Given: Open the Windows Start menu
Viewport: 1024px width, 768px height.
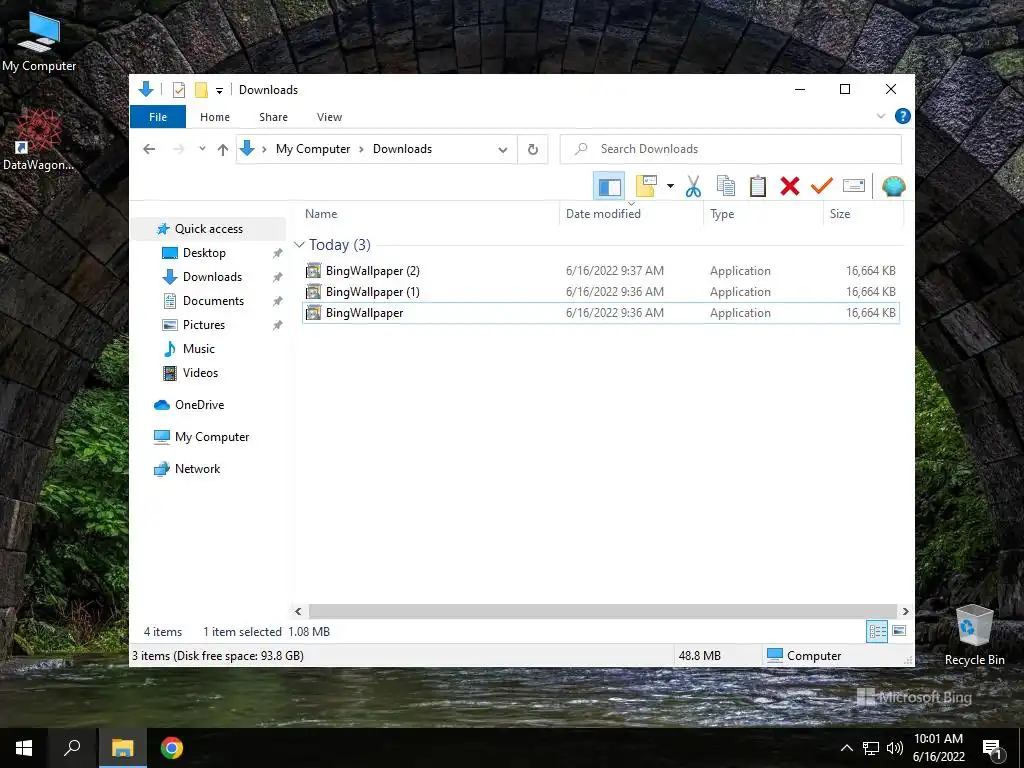Looking at the screenshot, I should point(24,748).
